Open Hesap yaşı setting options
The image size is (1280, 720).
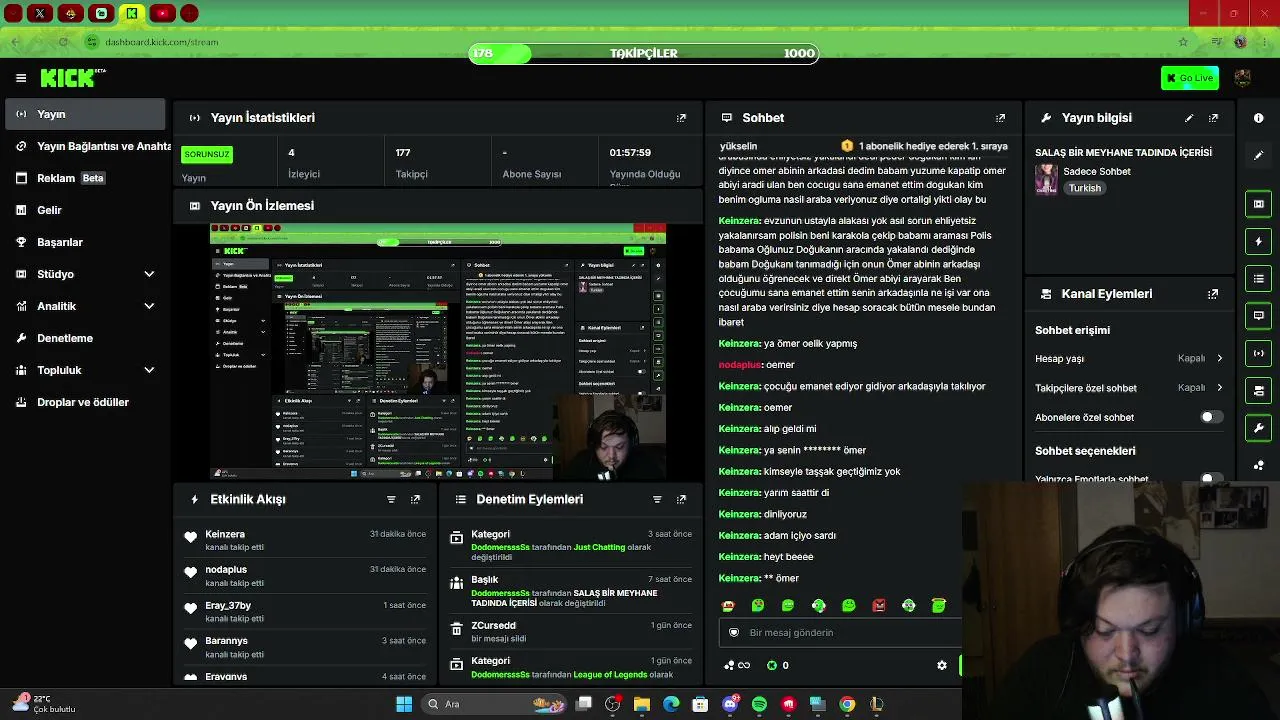1130,358
